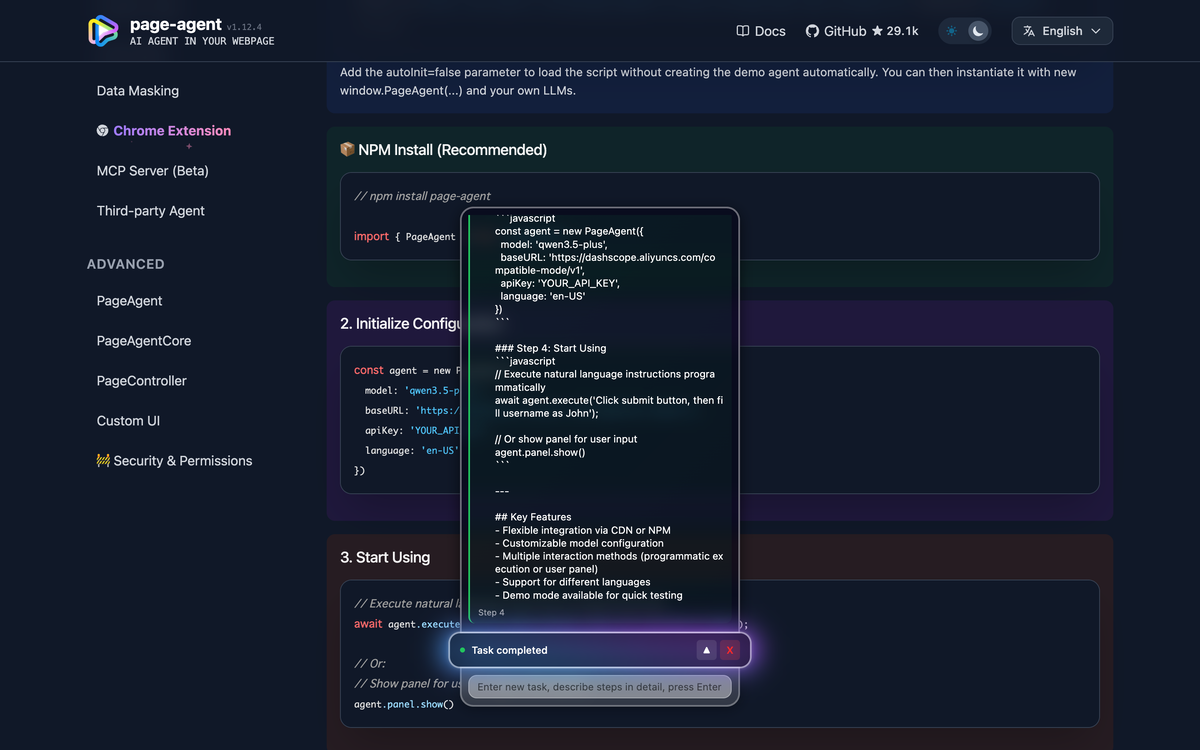The height and width of the screenshot is (750, 1200).
Task: Click the NPM Install (Recommended) heading
Action: pyautogui.click(x=453, y=150)
